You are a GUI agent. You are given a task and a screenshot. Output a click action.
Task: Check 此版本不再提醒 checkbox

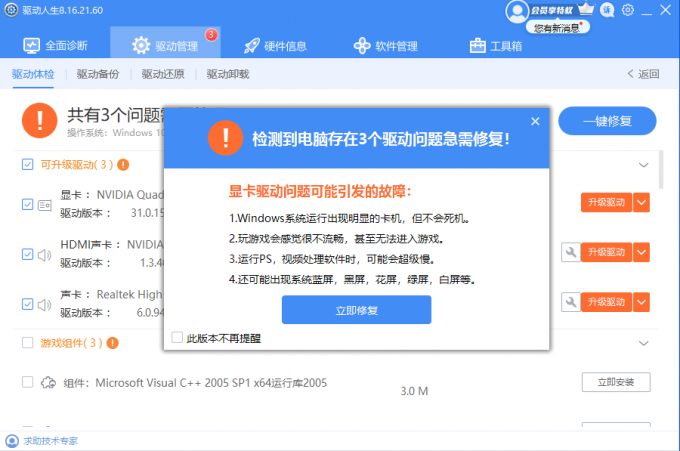(177, 337)
